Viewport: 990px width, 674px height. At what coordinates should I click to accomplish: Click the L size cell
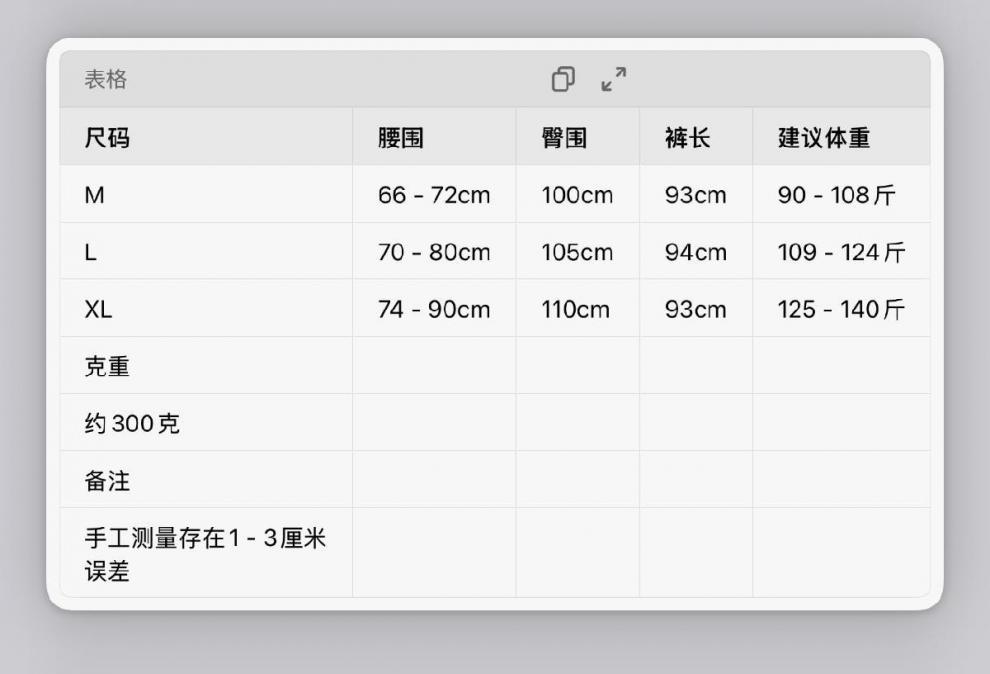point(91,252)
